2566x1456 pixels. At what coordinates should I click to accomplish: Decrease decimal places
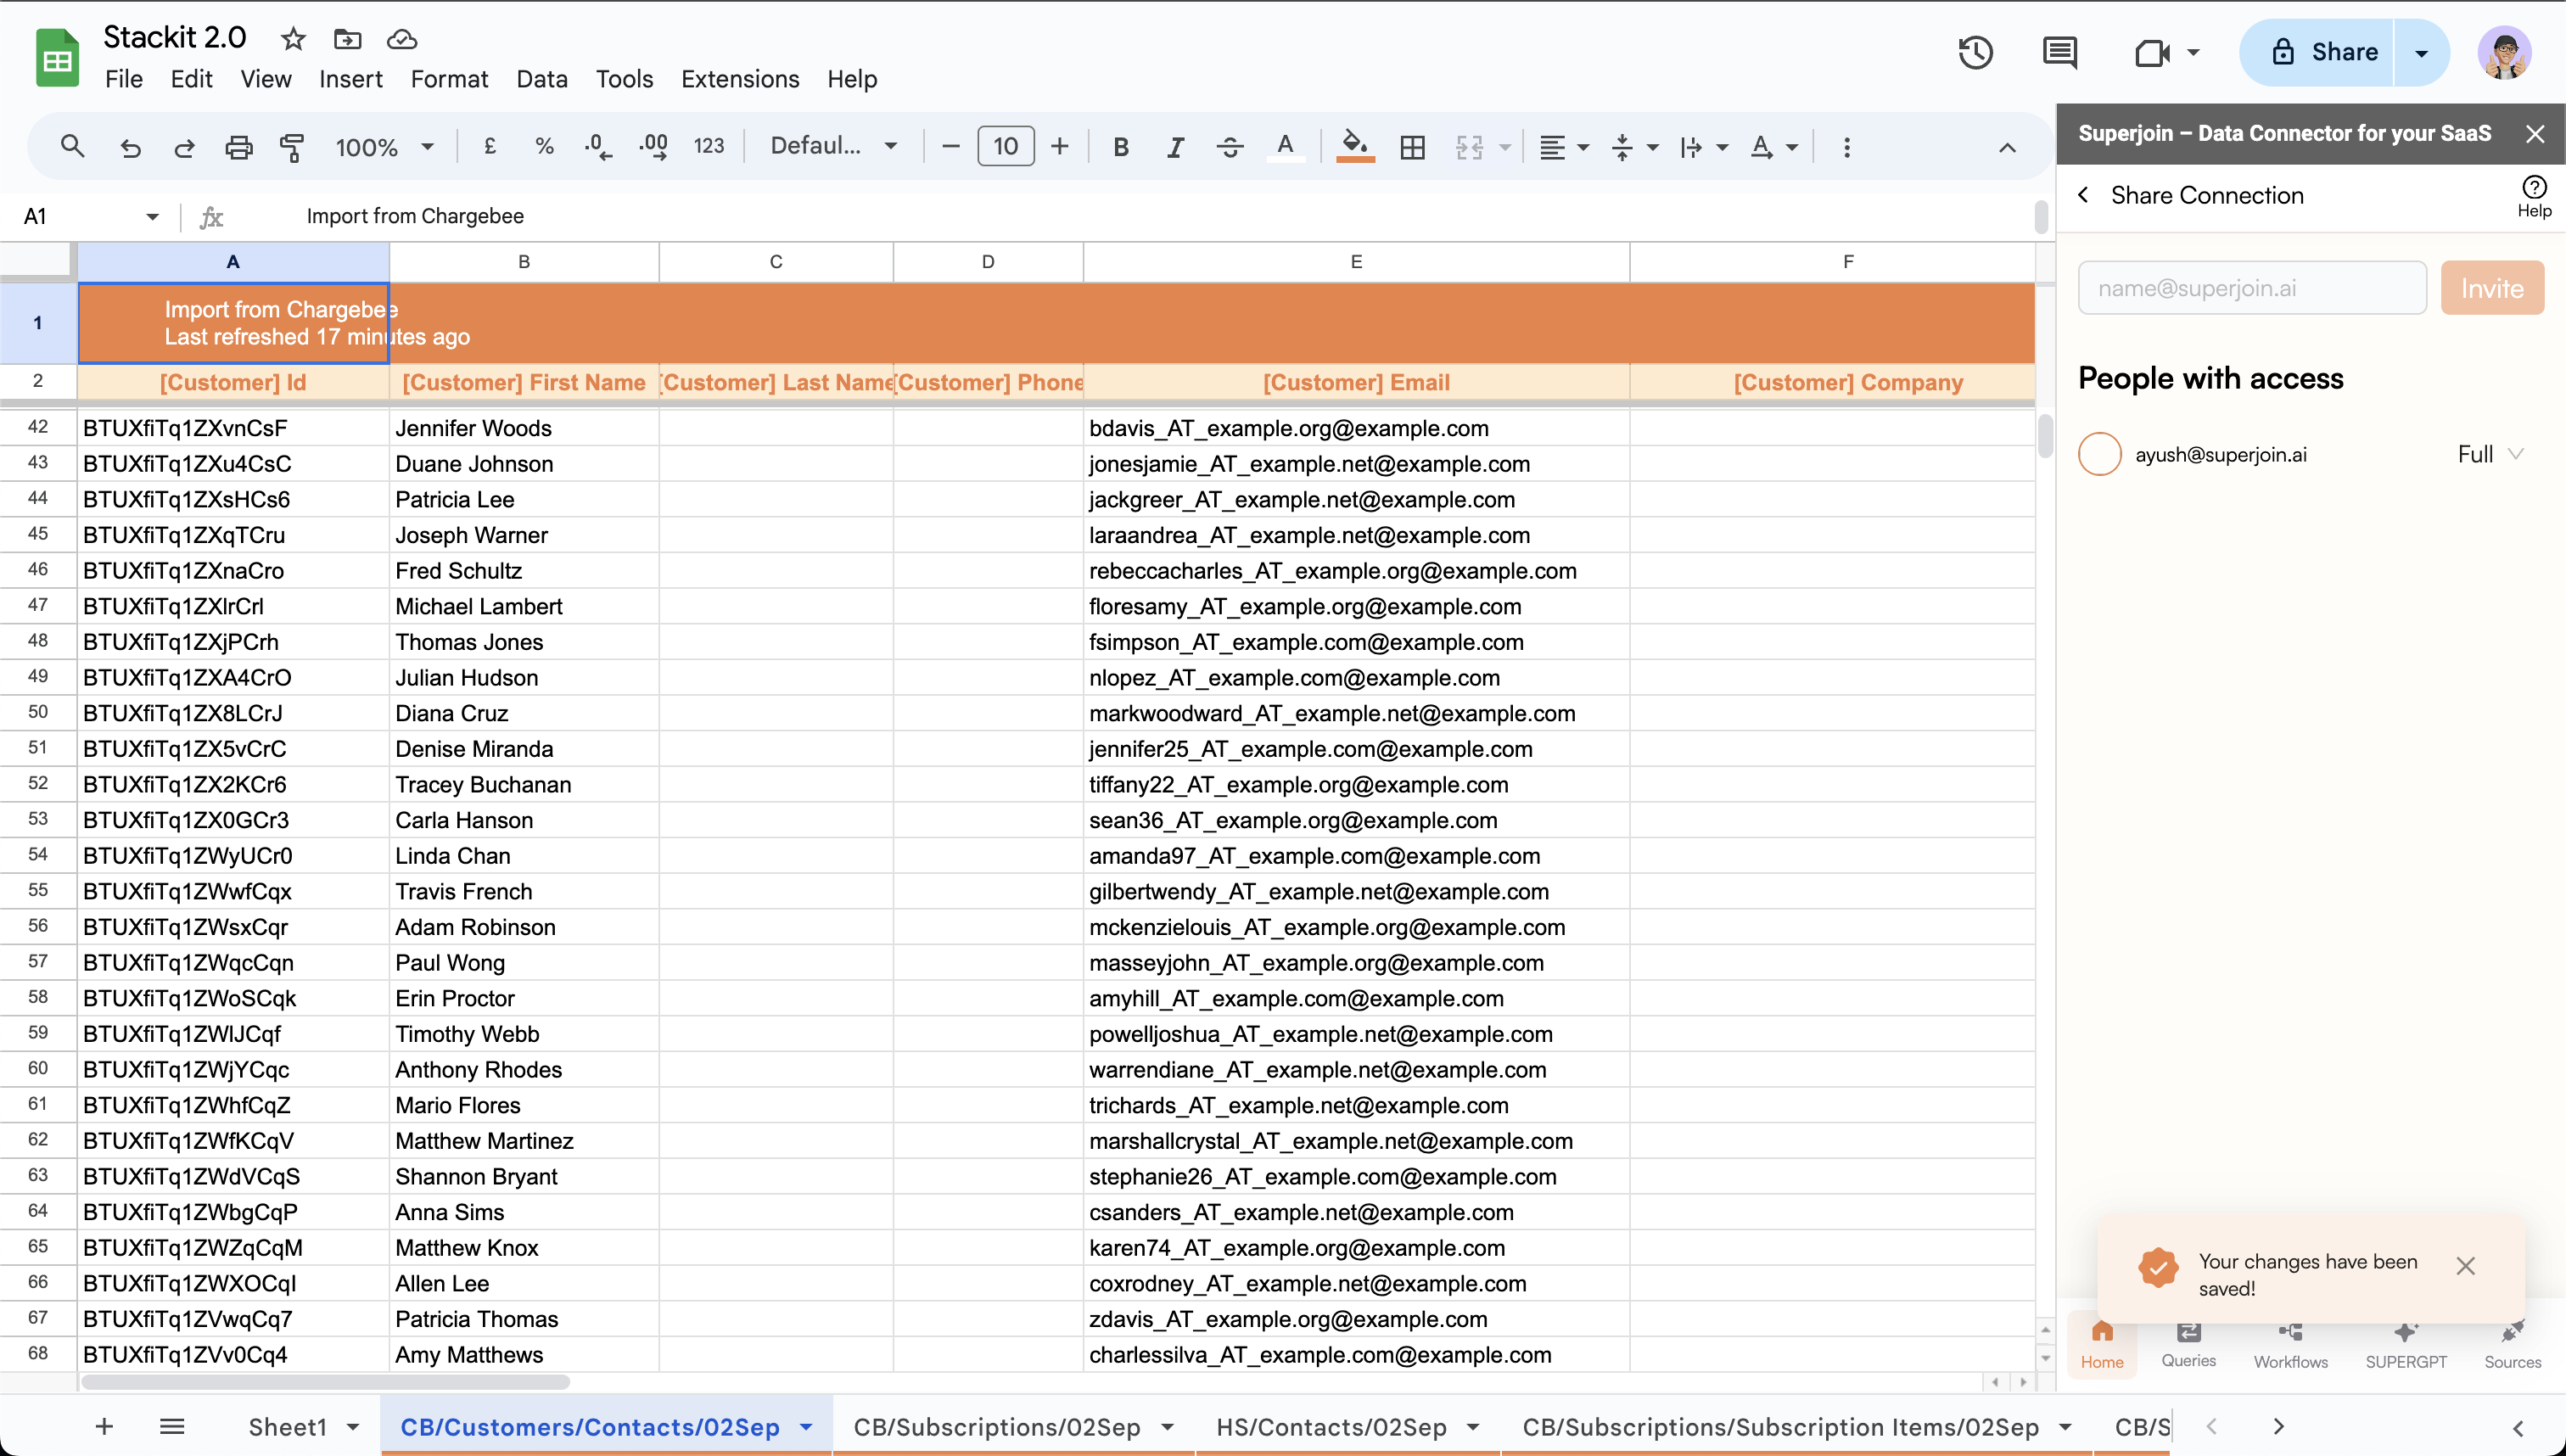point(598,147)
